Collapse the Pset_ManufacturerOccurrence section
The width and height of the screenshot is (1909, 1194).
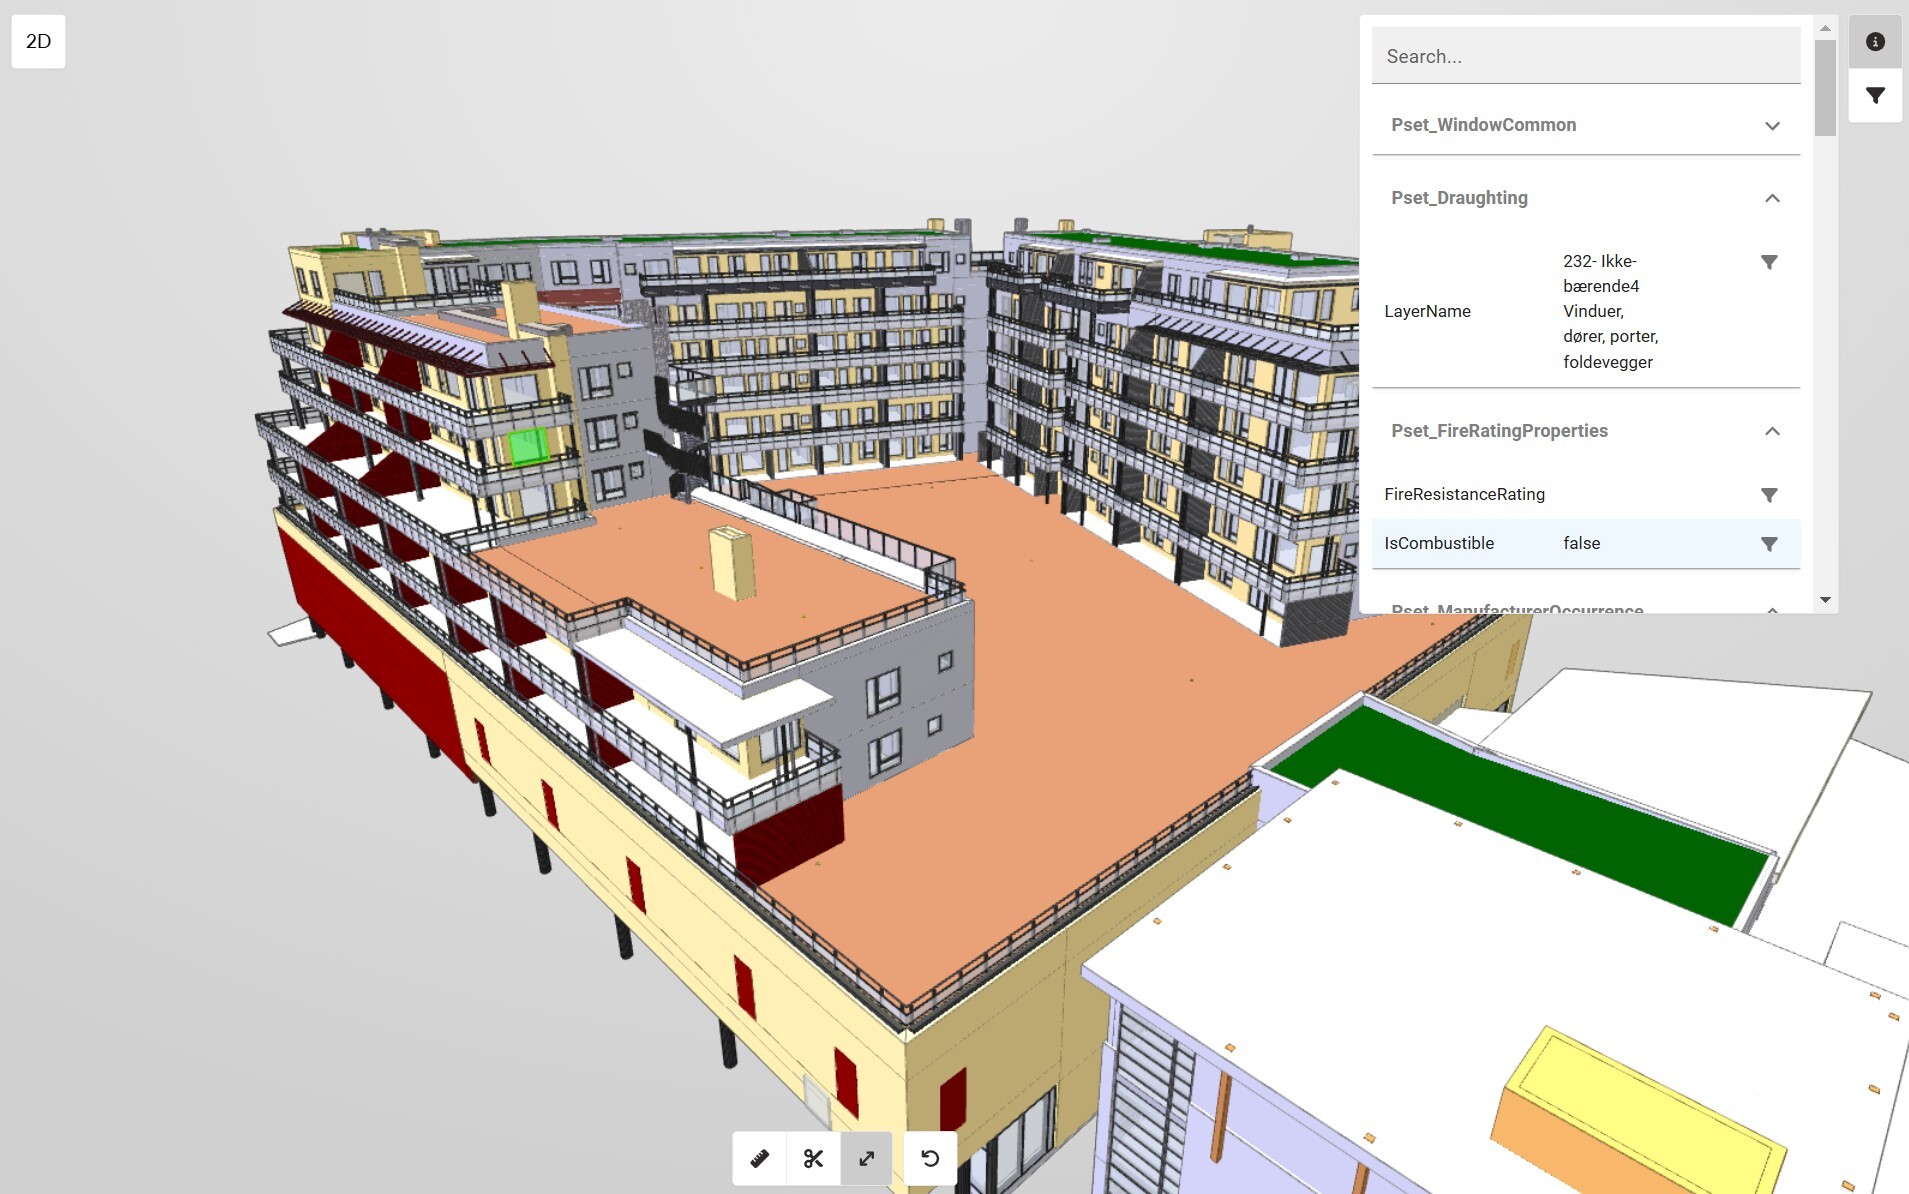1772,608
